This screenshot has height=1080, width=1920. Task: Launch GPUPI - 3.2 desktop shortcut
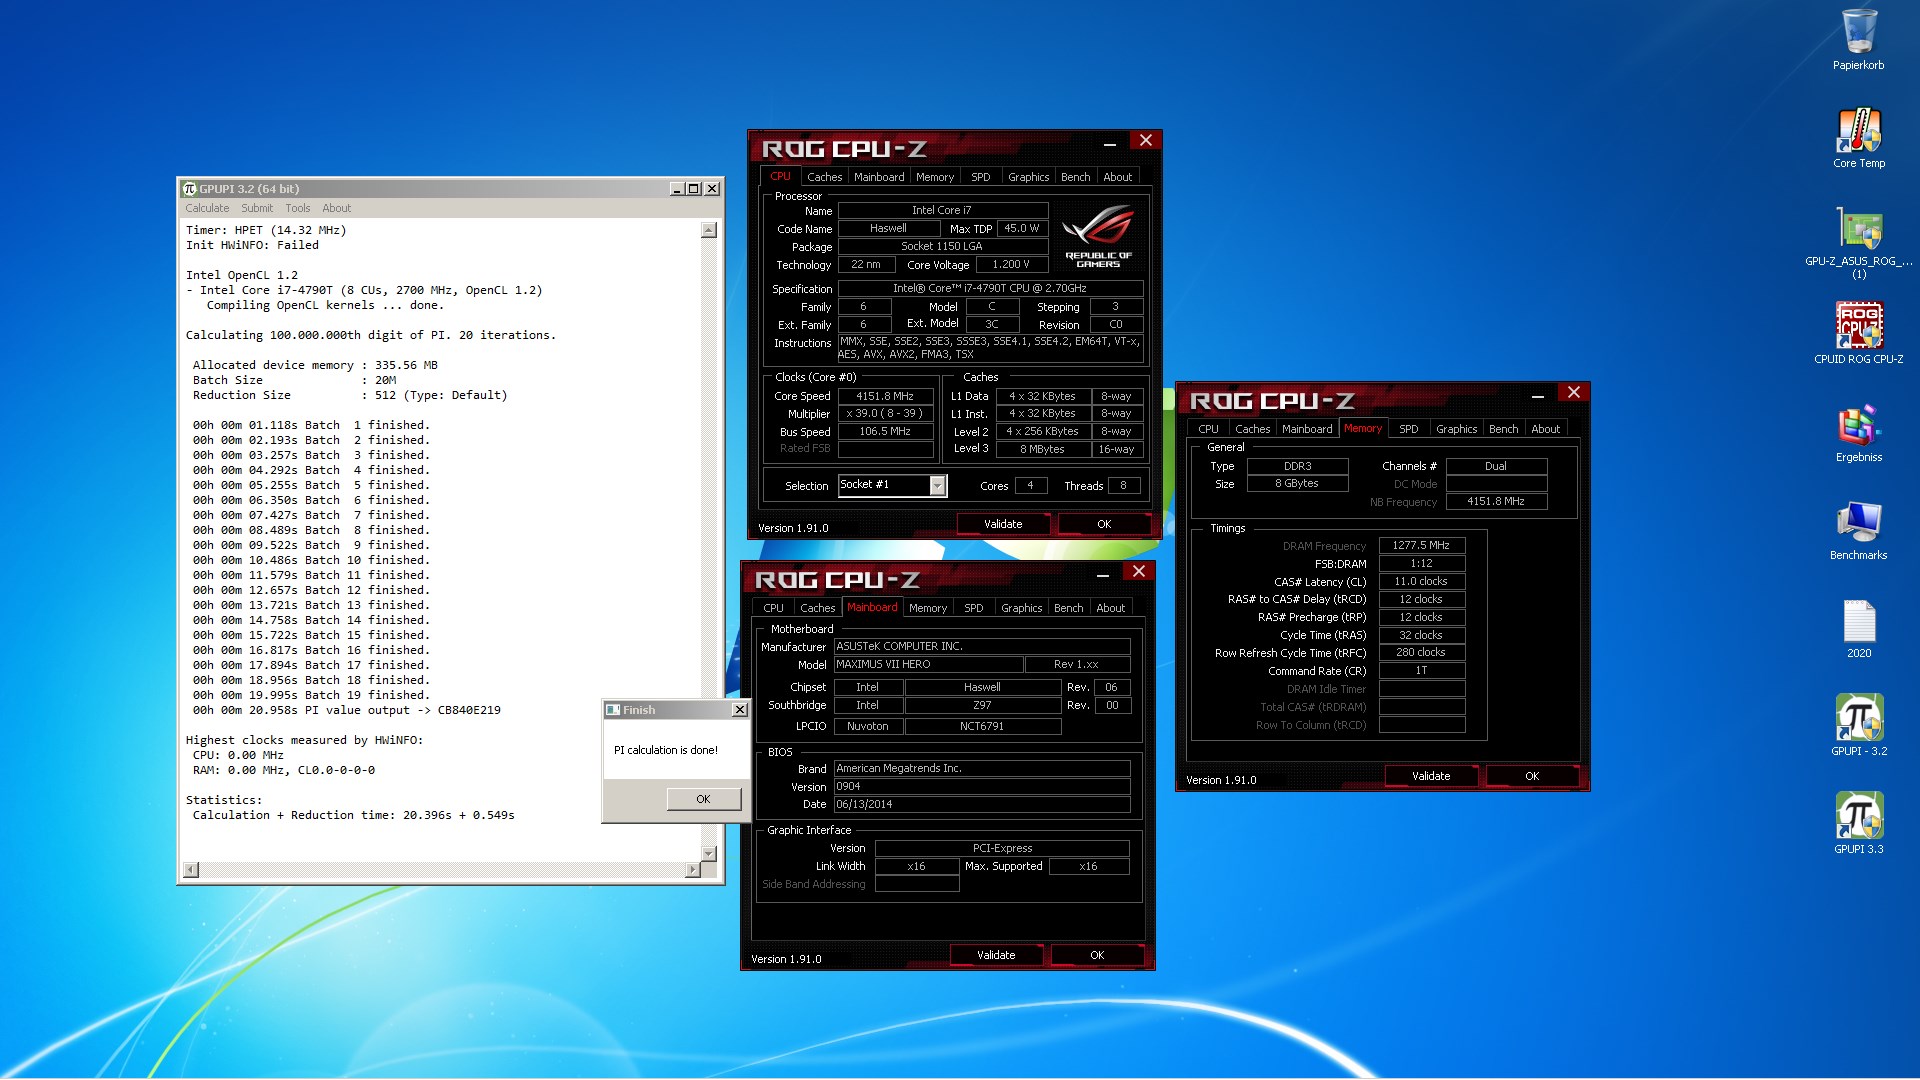point(1858,726)
